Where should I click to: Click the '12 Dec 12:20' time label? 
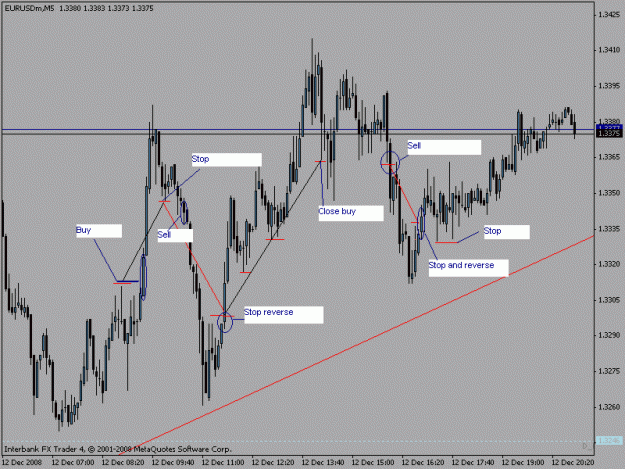point(273,462)
